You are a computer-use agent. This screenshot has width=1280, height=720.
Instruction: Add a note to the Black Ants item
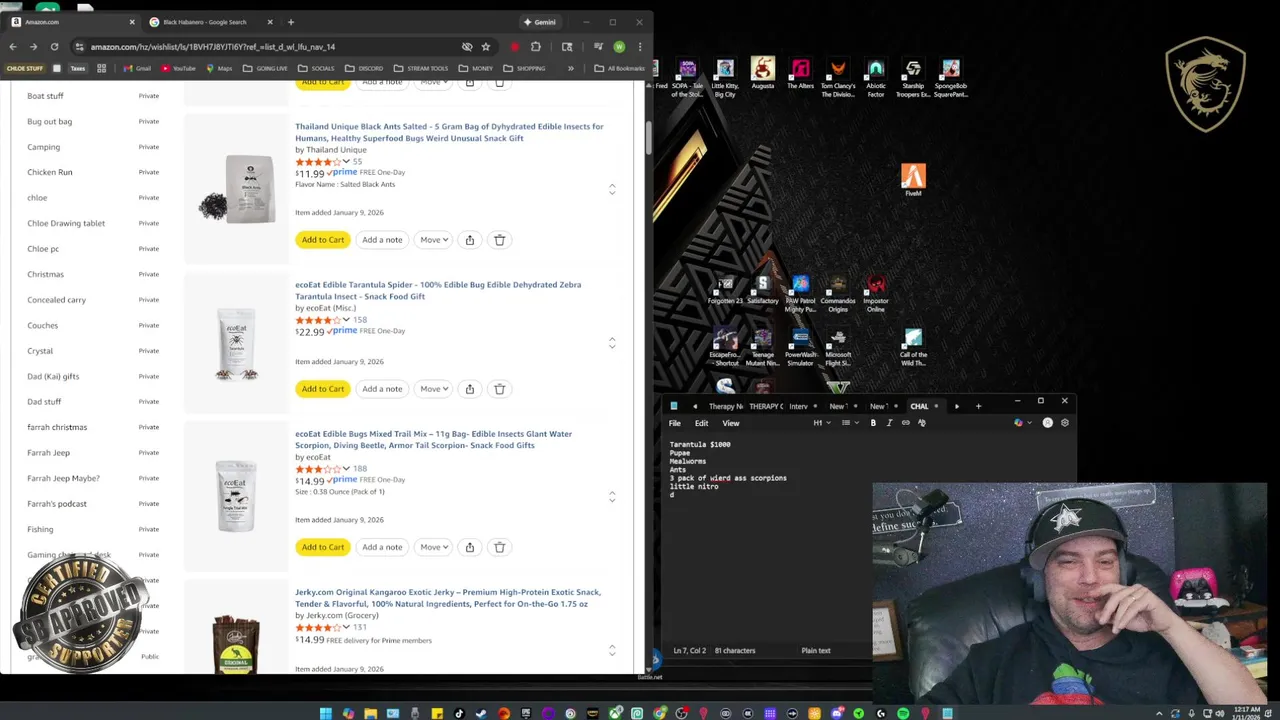(382, 240)
